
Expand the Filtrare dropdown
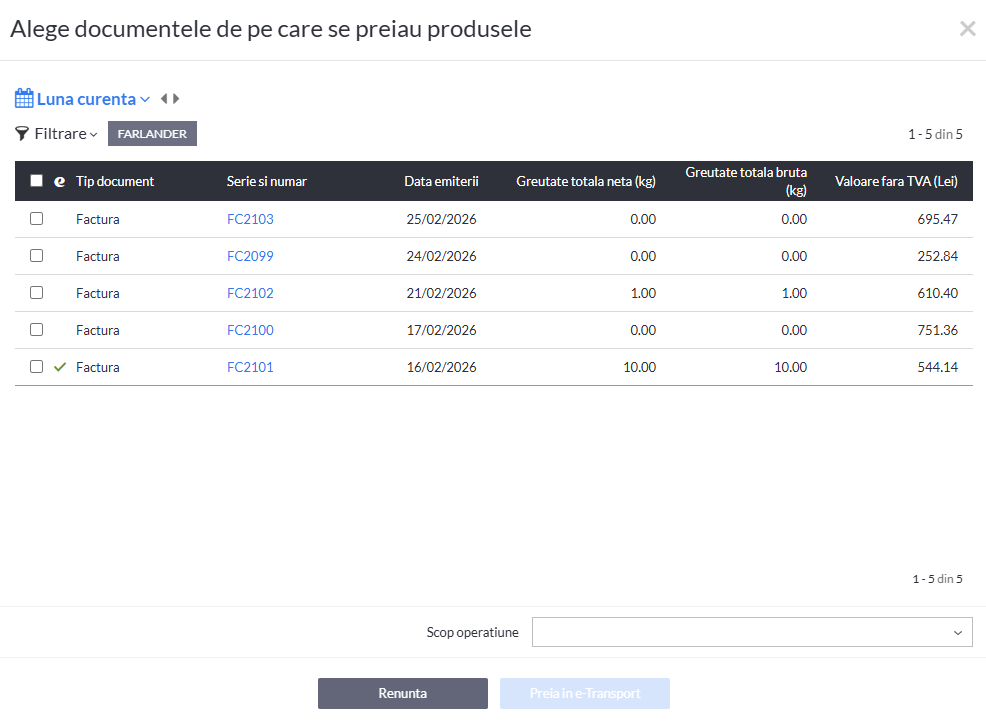point(66,134)
